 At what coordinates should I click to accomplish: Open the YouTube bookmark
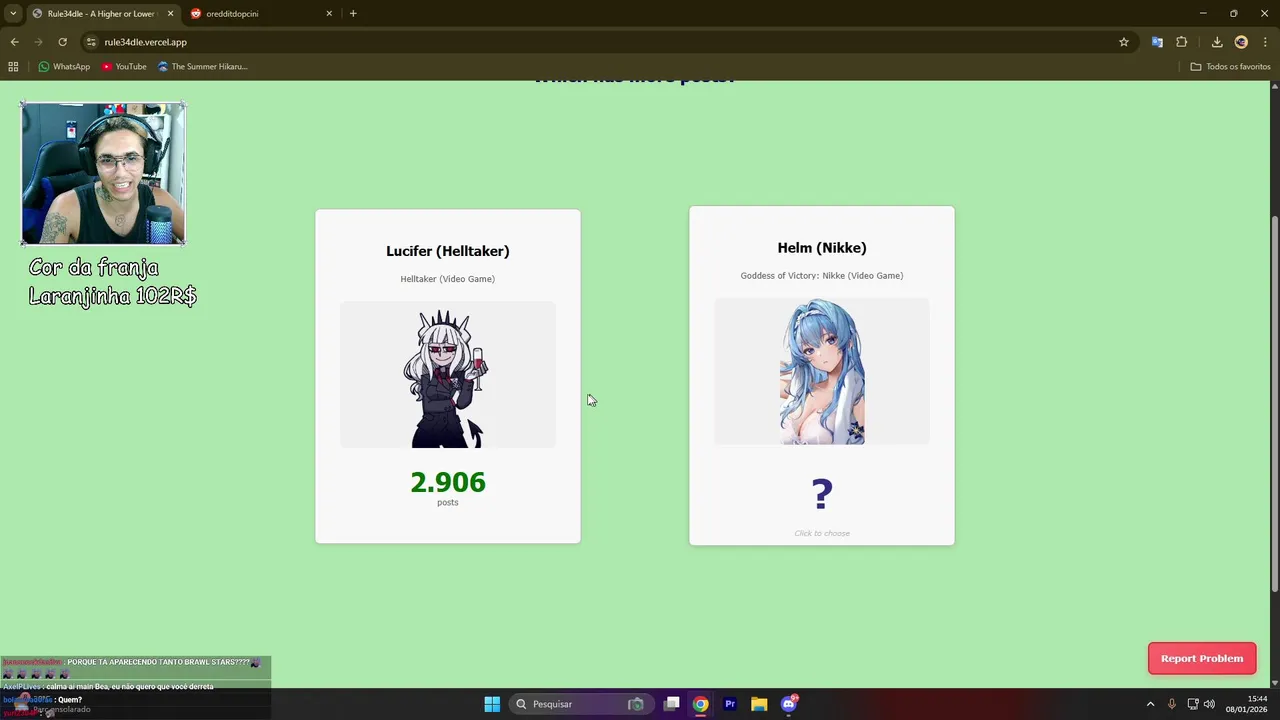click(x=124, y=67)
